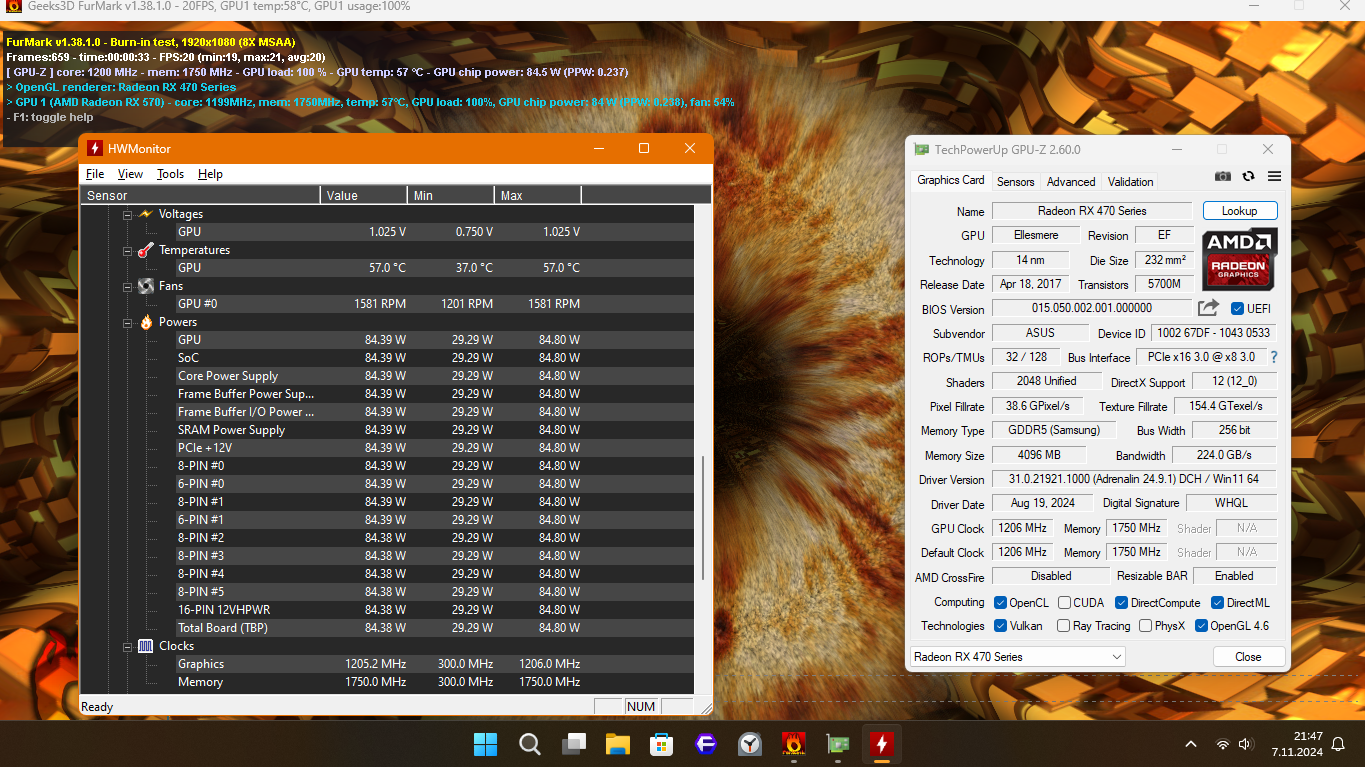This screenshot has height=767, width=1365.
Task: Click the clock app taskbar icon
Action: [x=749, y=744]
